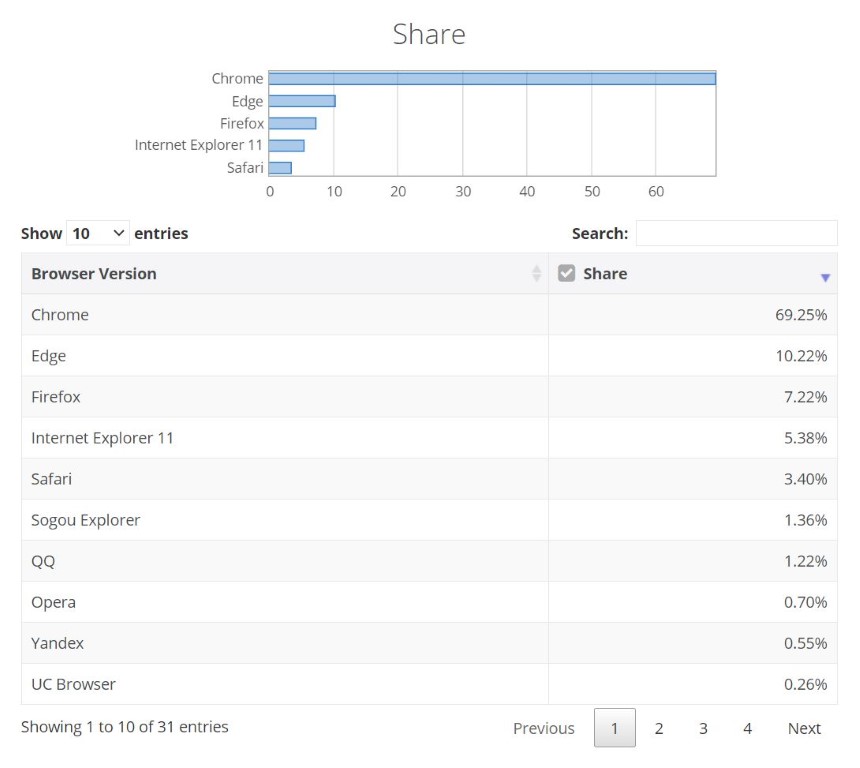Go to page 3 of results

pos(703,728)
